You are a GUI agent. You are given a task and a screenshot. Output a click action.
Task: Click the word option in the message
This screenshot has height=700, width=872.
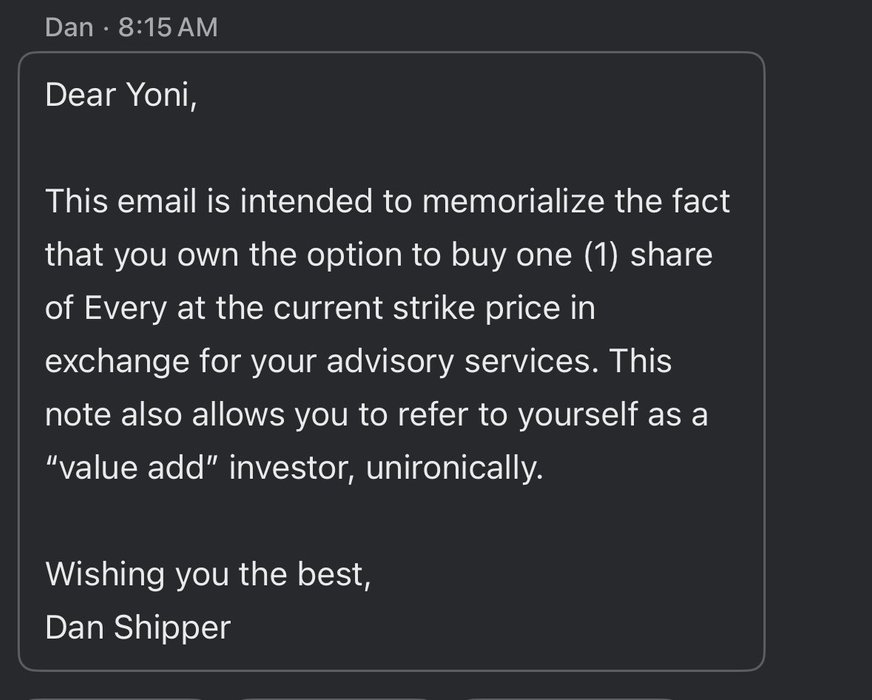coord(354,256)
